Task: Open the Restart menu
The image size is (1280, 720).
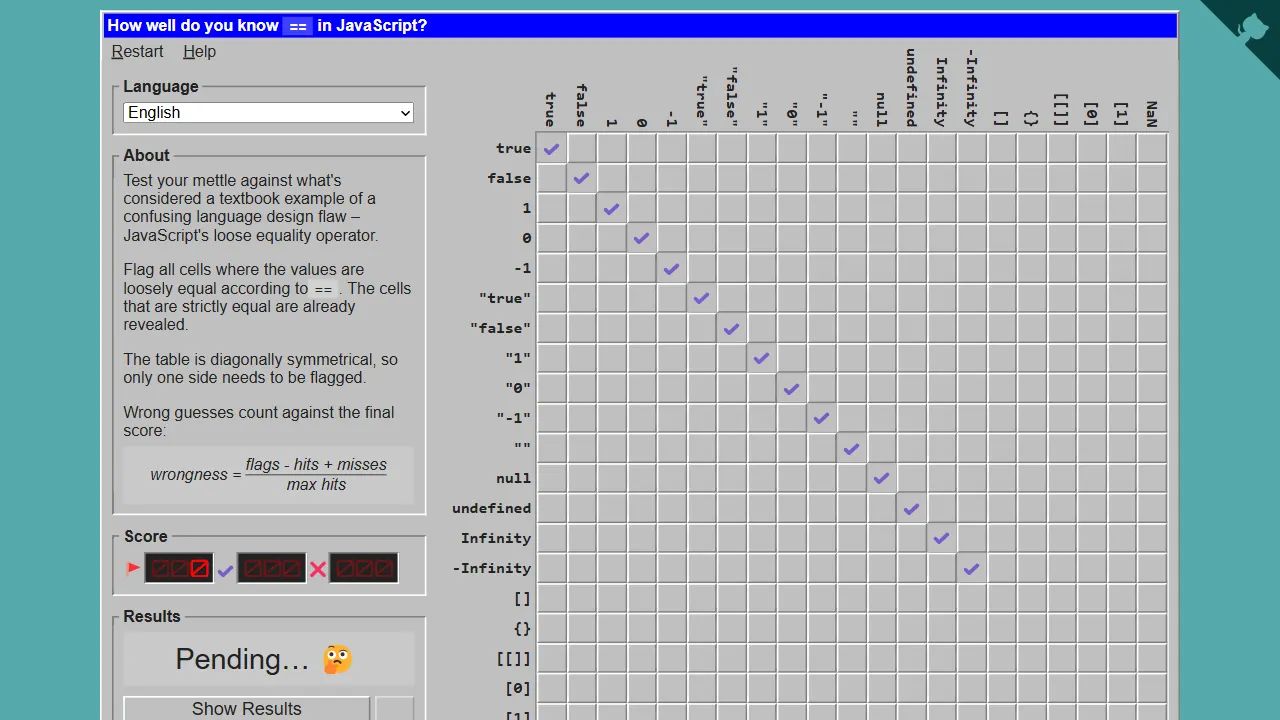Action: [137, 52]
